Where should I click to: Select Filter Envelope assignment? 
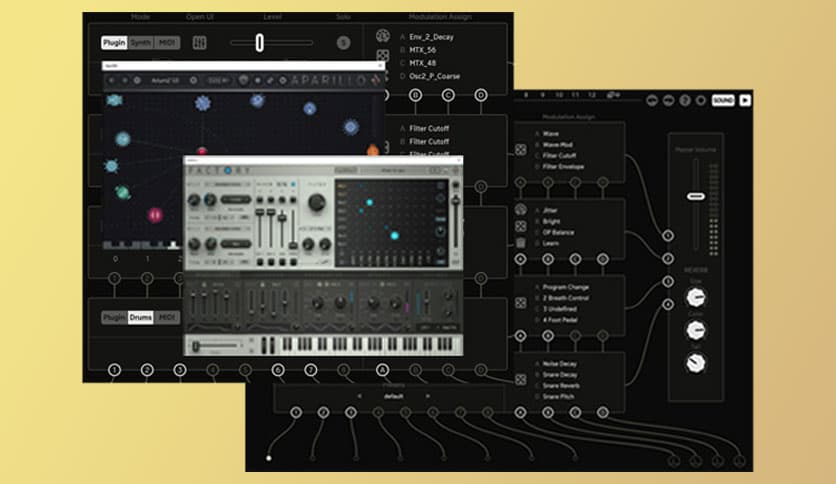[x=563, y=166]
